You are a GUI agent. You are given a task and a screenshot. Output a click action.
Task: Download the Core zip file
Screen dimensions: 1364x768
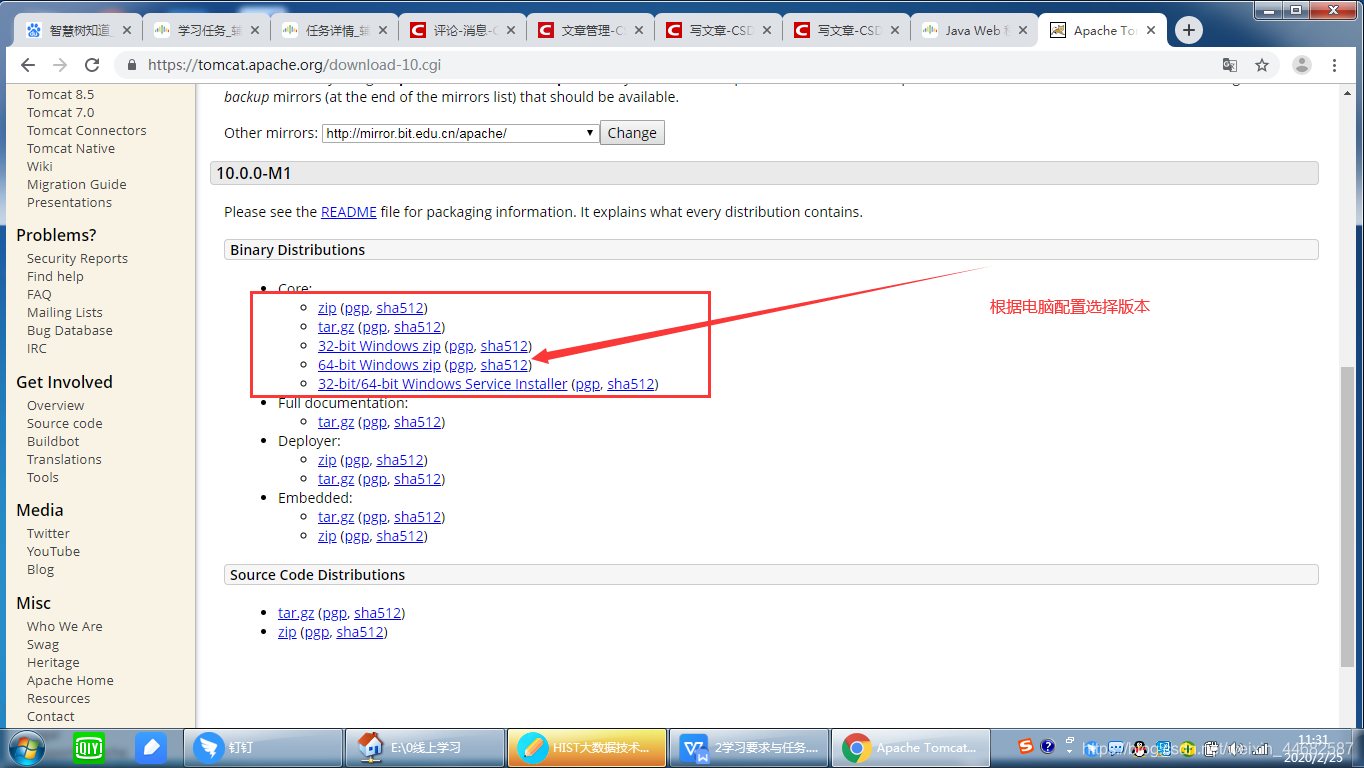pyautogui.click(x=327, y=308)
